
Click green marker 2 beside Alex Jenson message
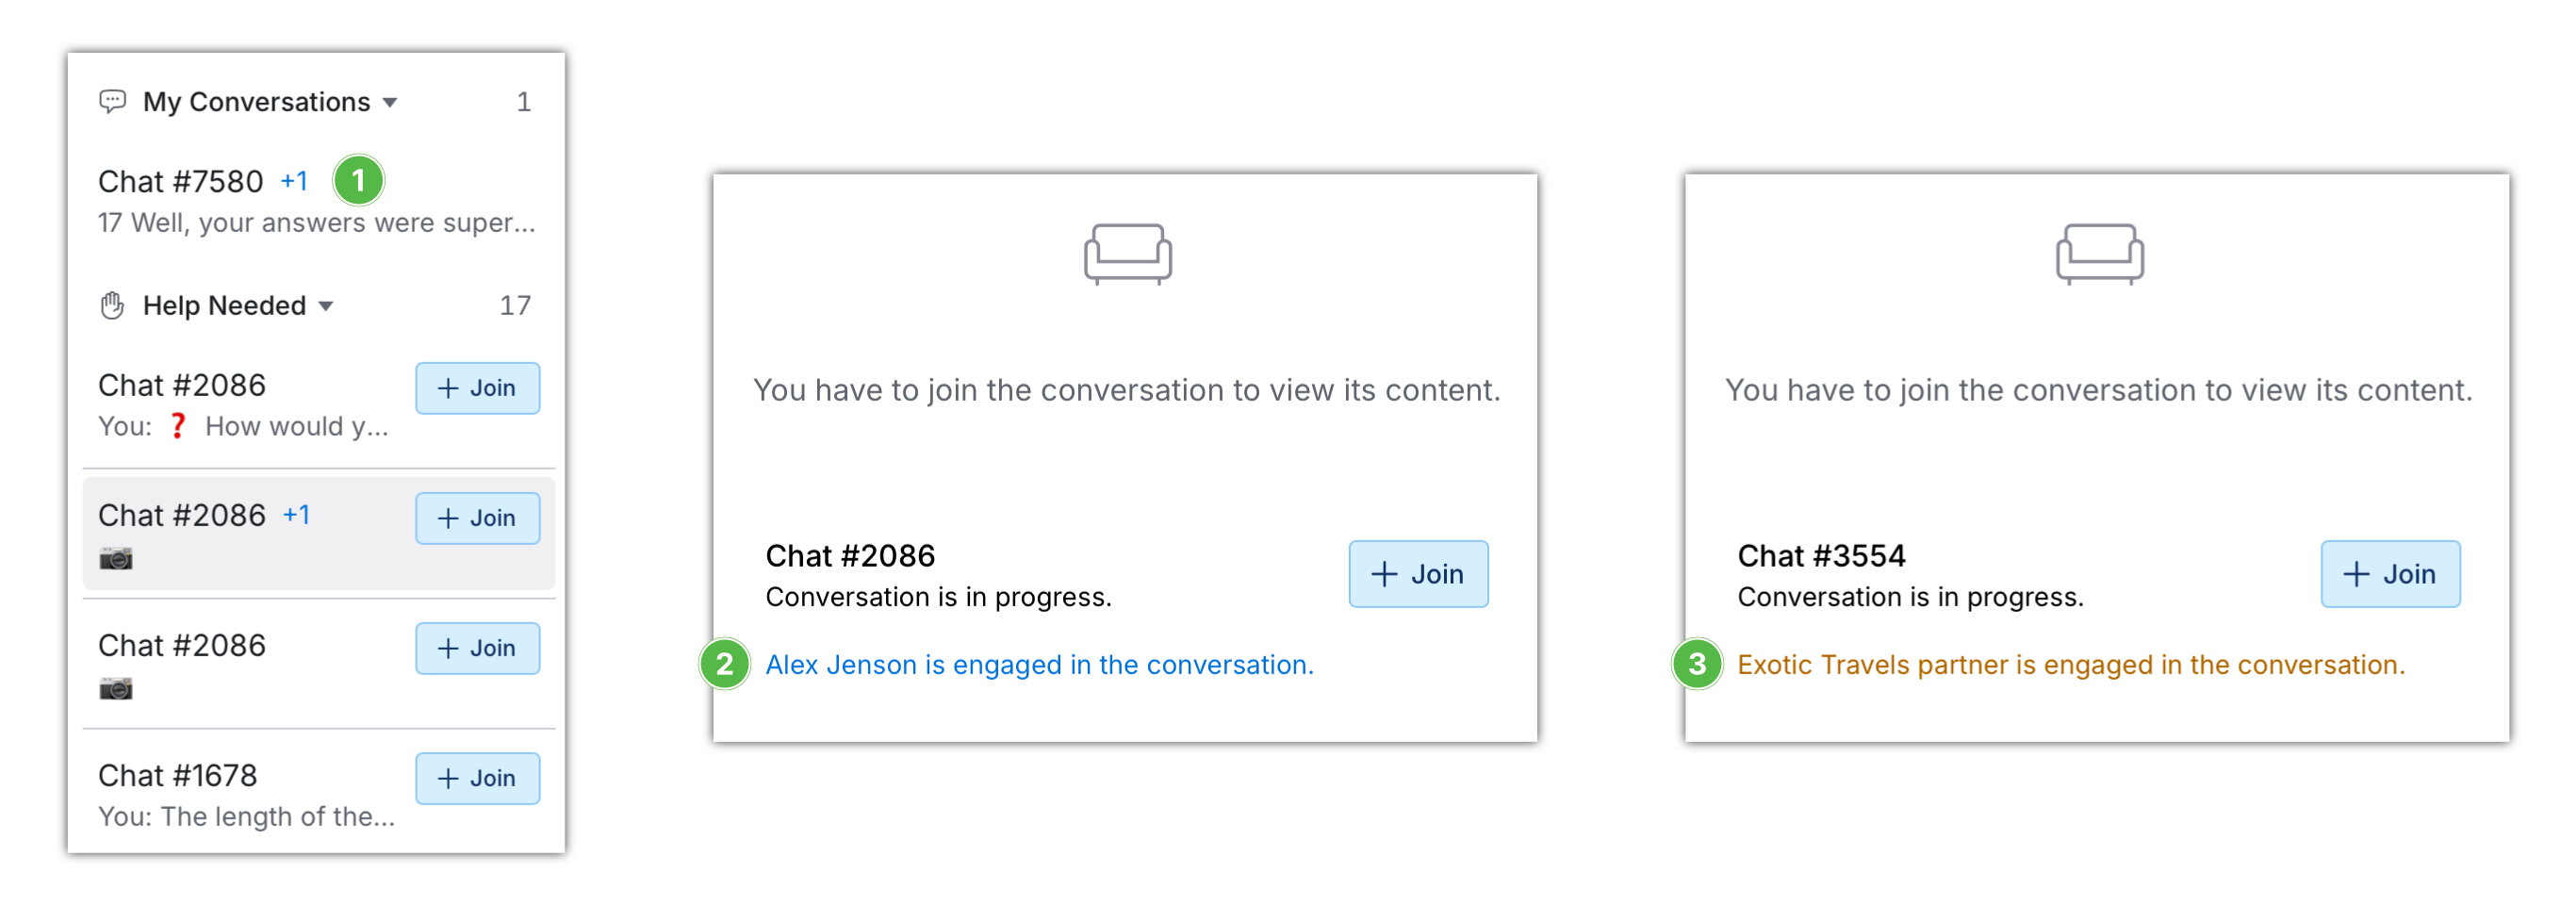[725, 664]
